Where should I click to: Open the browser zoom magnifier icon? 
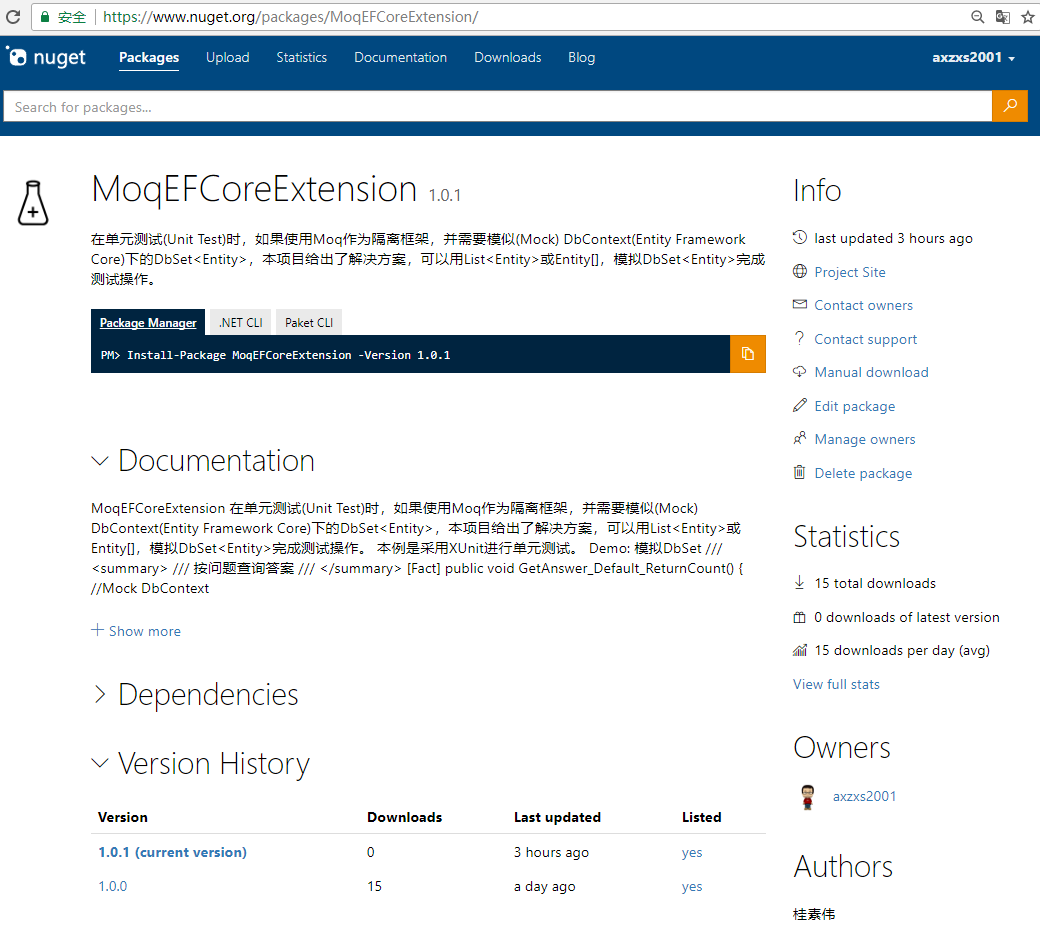[977, 17]
